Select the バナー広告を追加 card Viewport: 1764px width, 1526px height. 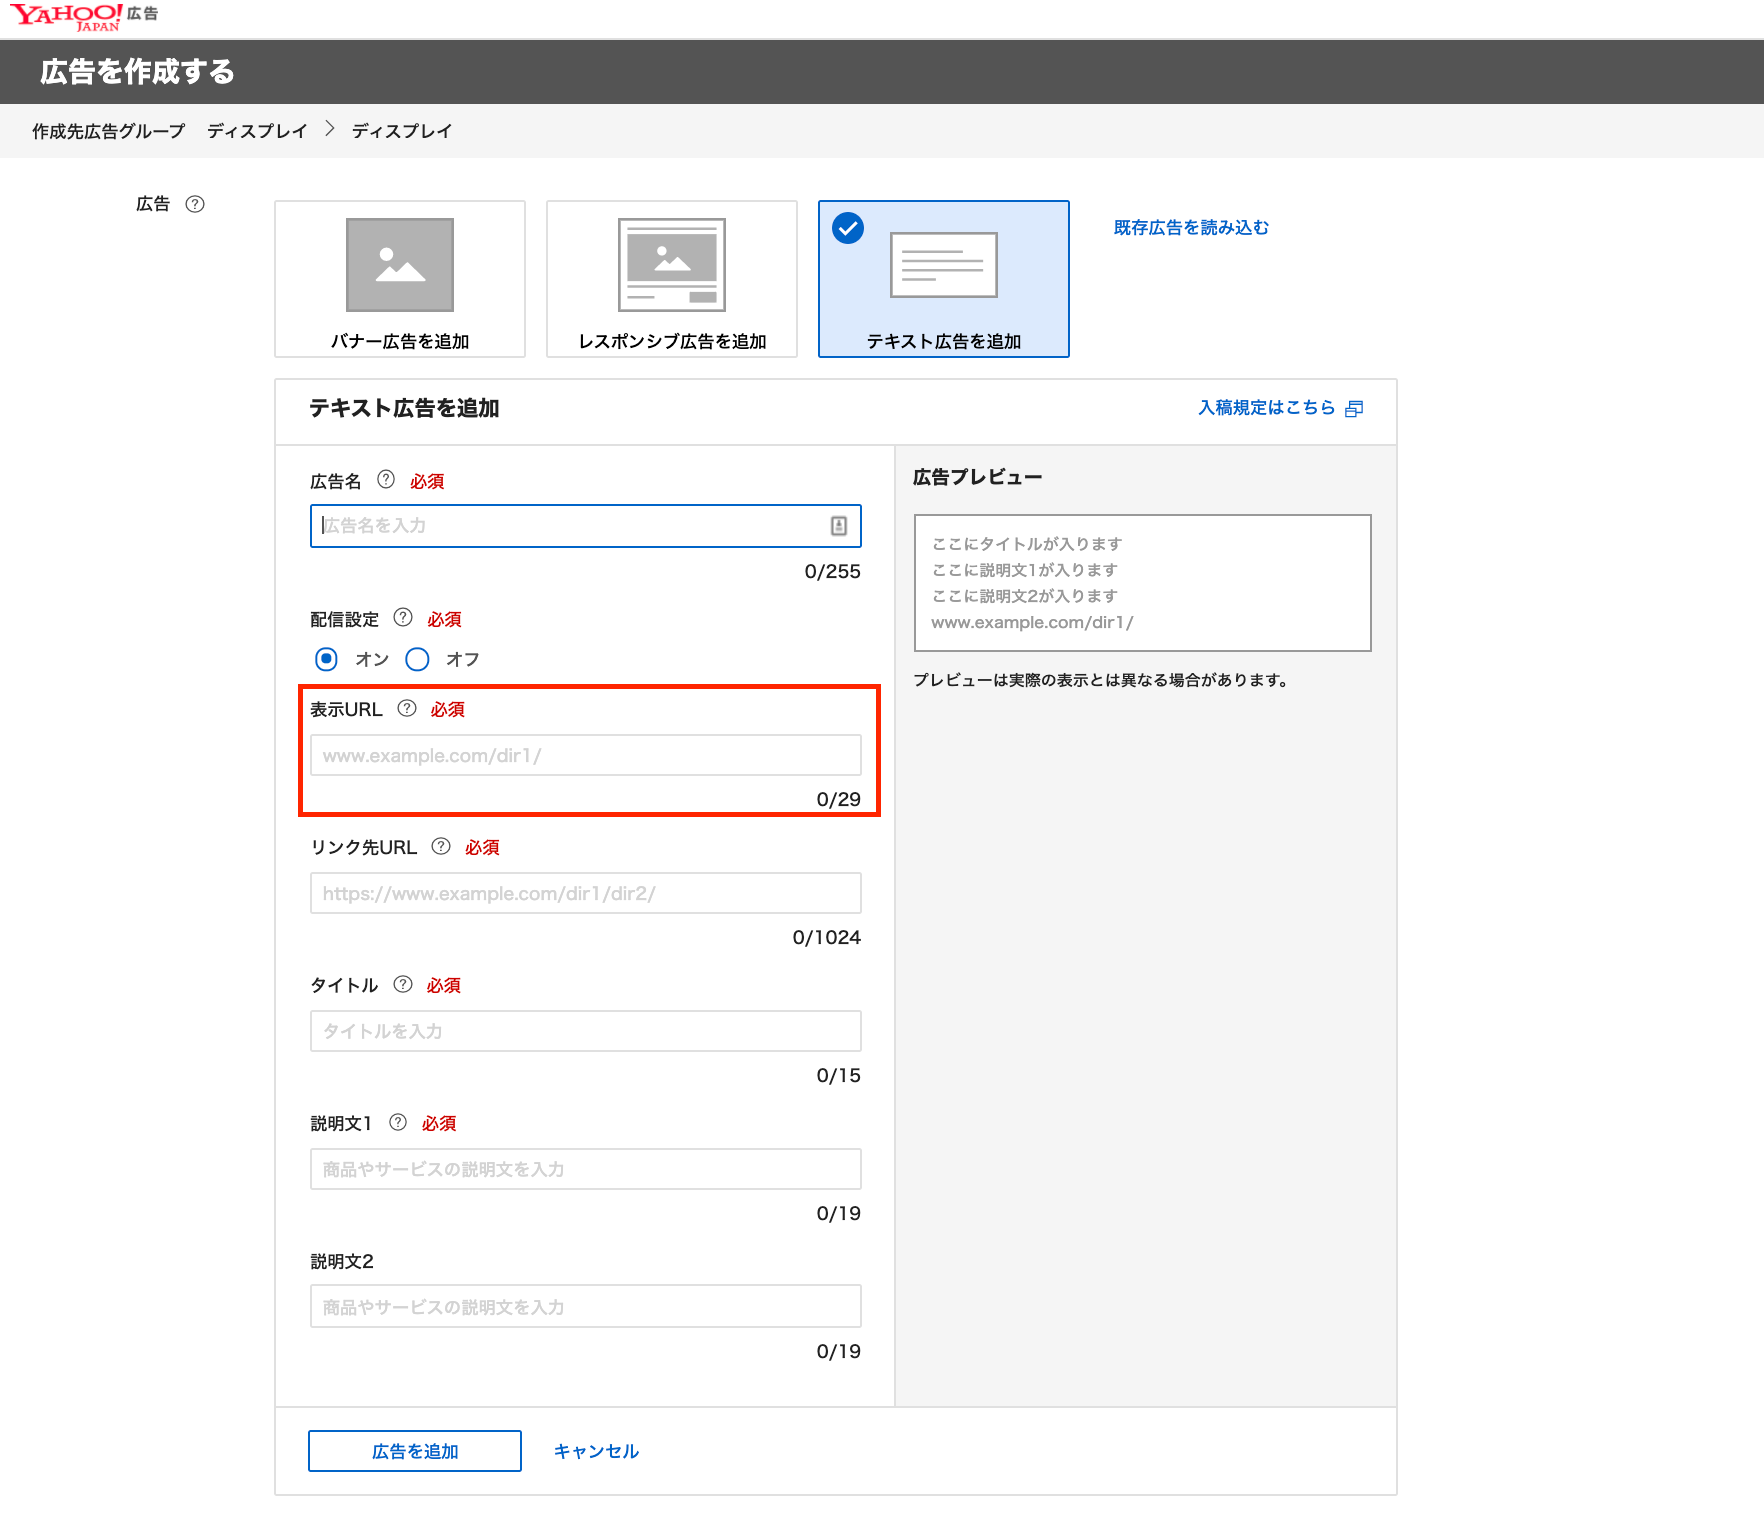400,279
